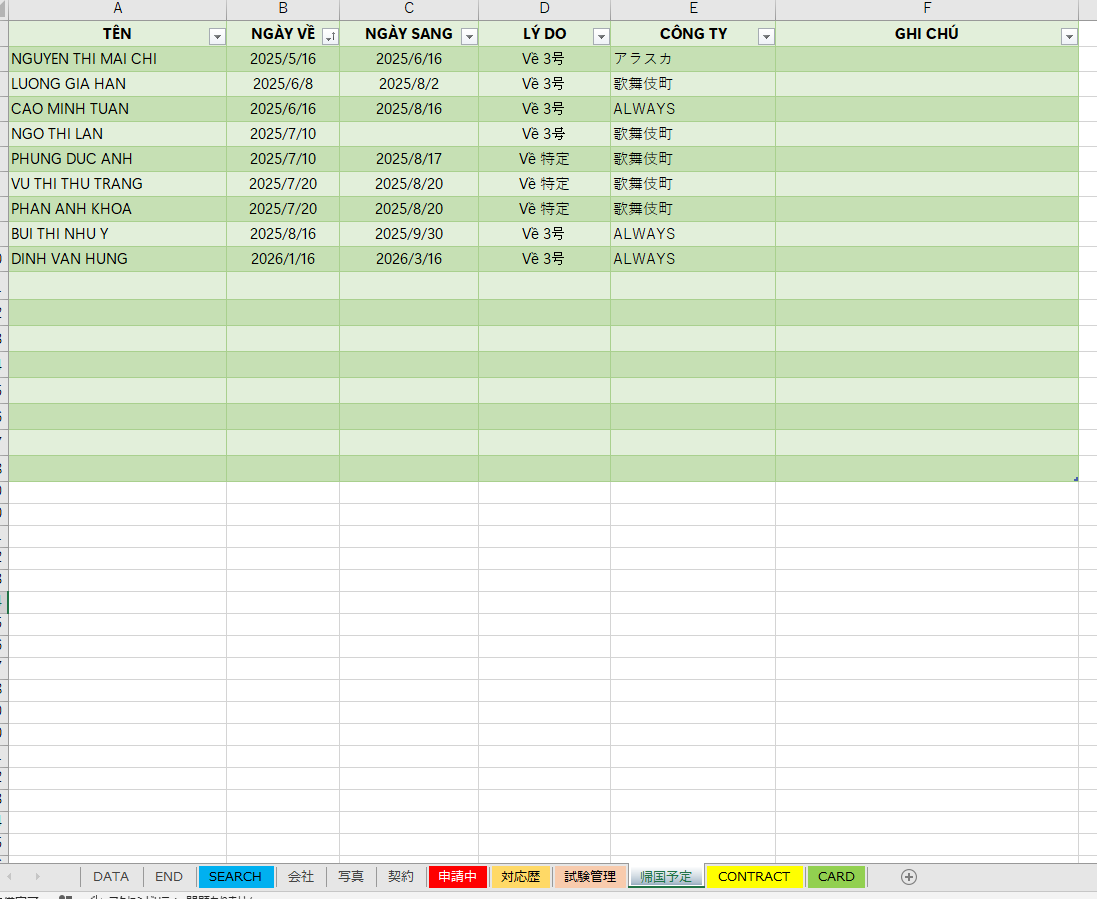1097x899 pixels.
Task: Switch to the SEARCH sheet tab
Action: click(235, 877)
